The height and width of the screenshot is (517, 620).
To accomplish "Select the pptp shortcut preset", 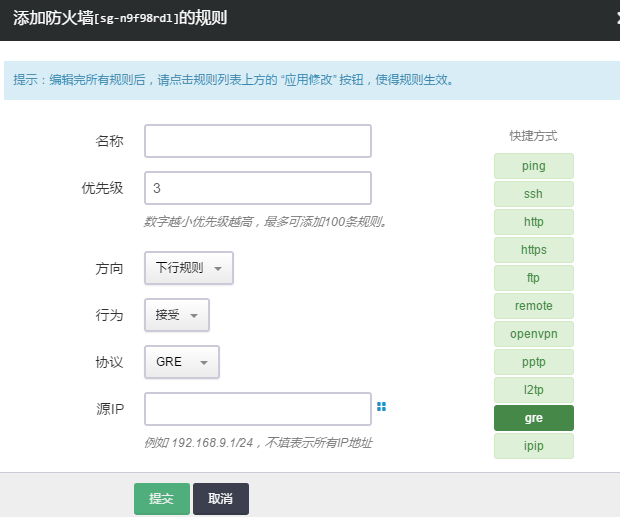I will [x=533, y=362].
